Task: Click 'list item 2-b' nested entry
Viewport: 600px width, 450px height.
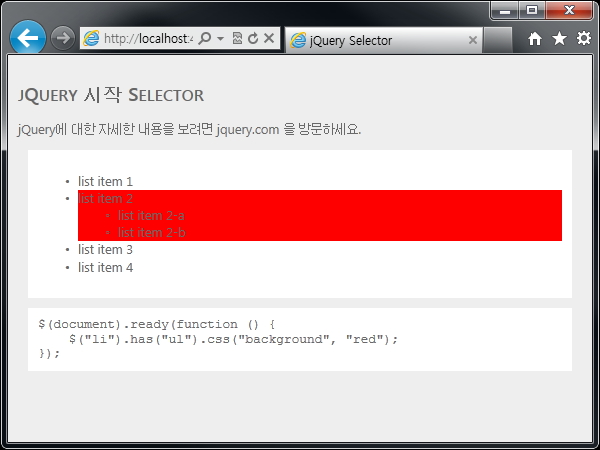Action: 152,233
